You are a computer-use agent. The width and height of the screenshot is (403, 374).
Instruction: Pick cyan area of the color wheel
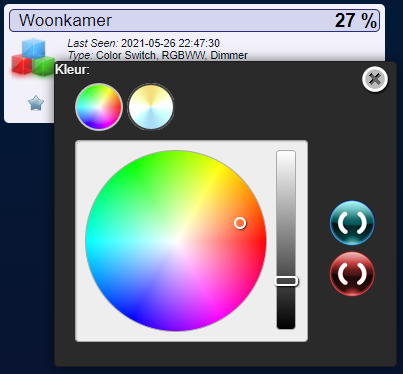click(91, 241)
